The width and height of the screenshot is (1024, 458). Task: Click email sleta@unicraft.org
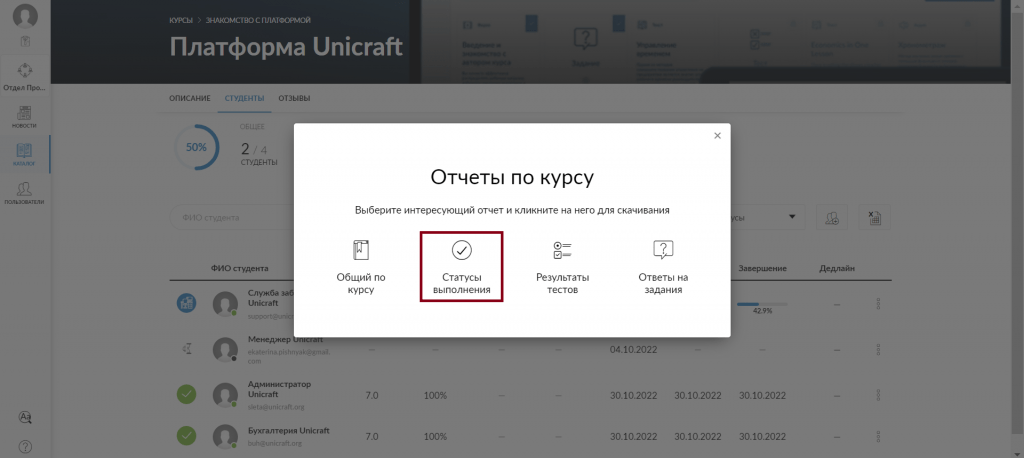pyautogui.click(x=276, y=407)
